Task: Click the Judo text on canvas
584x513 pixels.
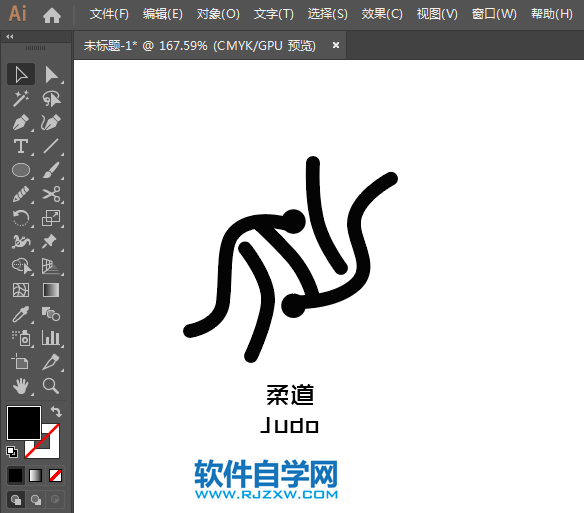Action: tap(289, 425)
